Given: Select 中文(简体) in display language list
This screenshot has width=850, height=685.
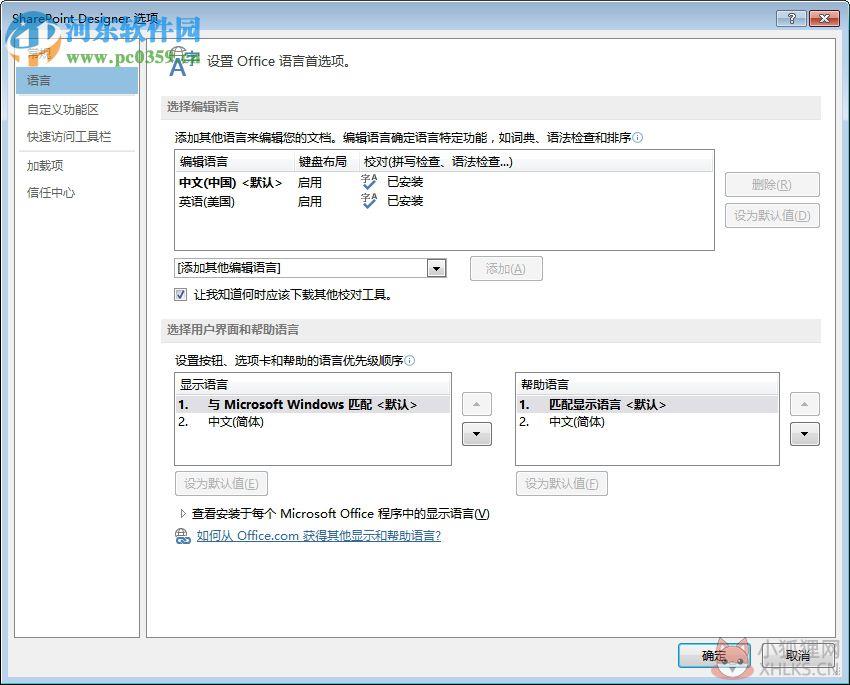Looking at the screenshot, I should (313, 422).
